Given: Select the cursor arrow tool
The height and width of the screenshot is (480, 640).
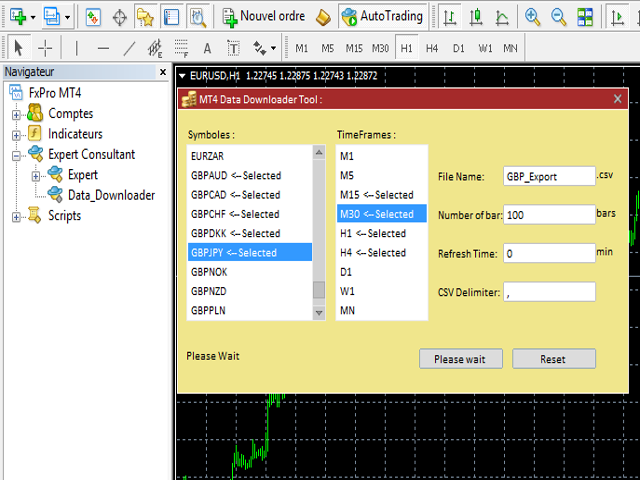Looking at the screenshot, I should pos(18,48).
